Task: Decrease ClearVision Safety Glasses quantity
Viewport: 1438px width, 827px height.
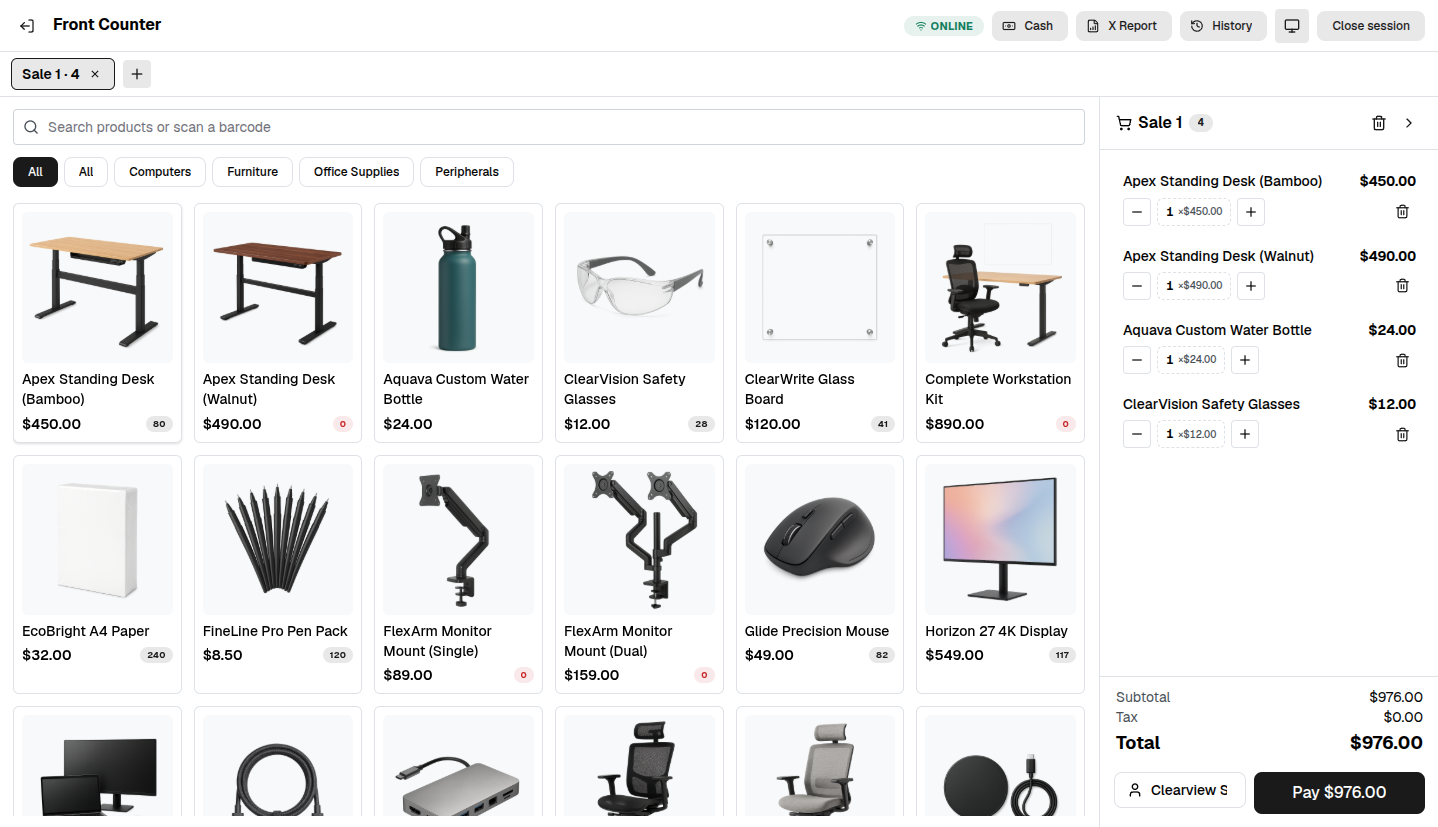Action: click(x=1137, y=434)
